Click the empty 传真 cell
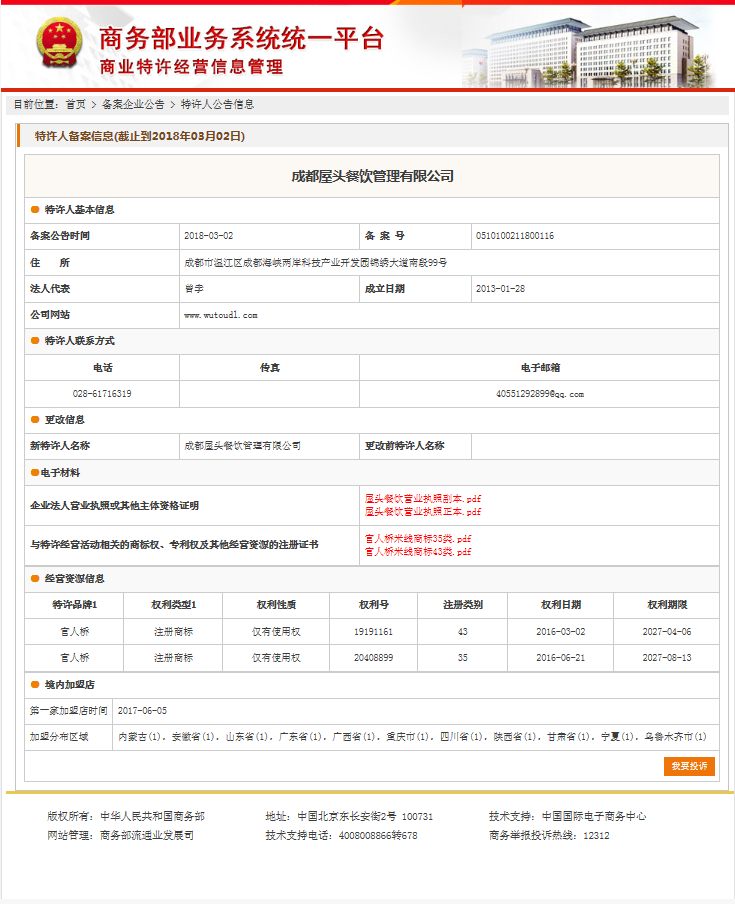Viewport: 735px width, 904px height. coord(269,394)
